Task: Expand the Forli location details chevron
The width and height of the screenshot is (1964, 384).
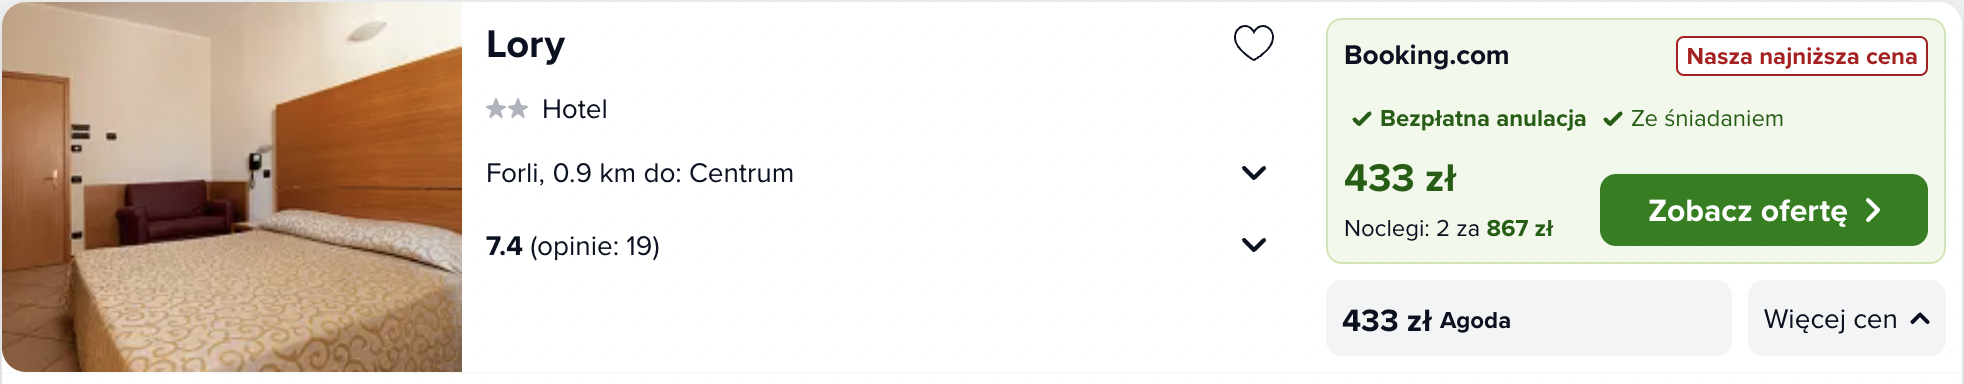Action: coord(1254,173)
